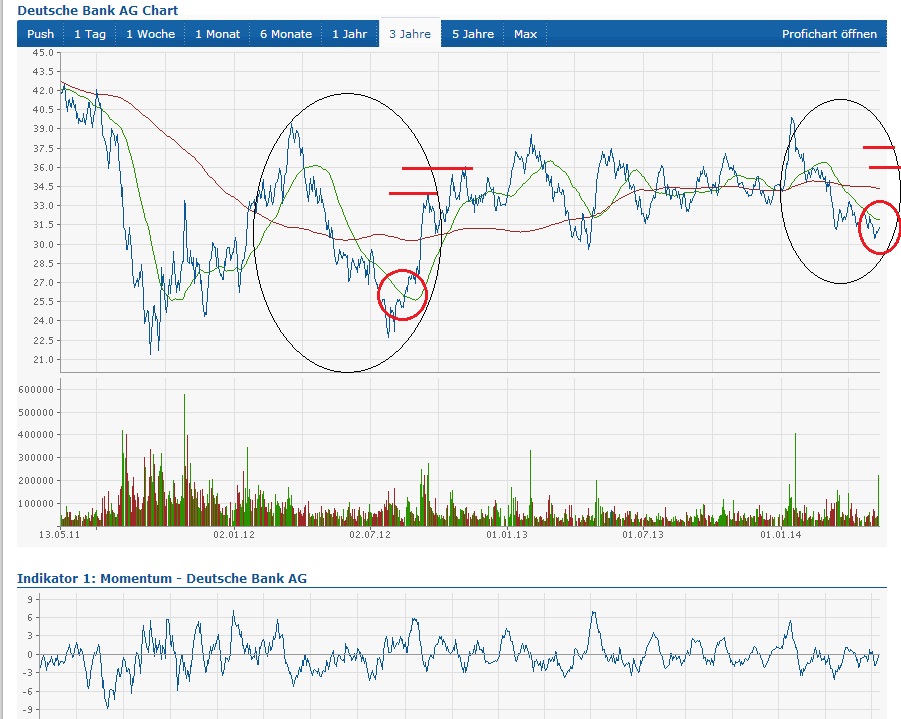Switch chart to 1 Woche range
The width and height of the screenshot is (901, 719).
[151, 34]
